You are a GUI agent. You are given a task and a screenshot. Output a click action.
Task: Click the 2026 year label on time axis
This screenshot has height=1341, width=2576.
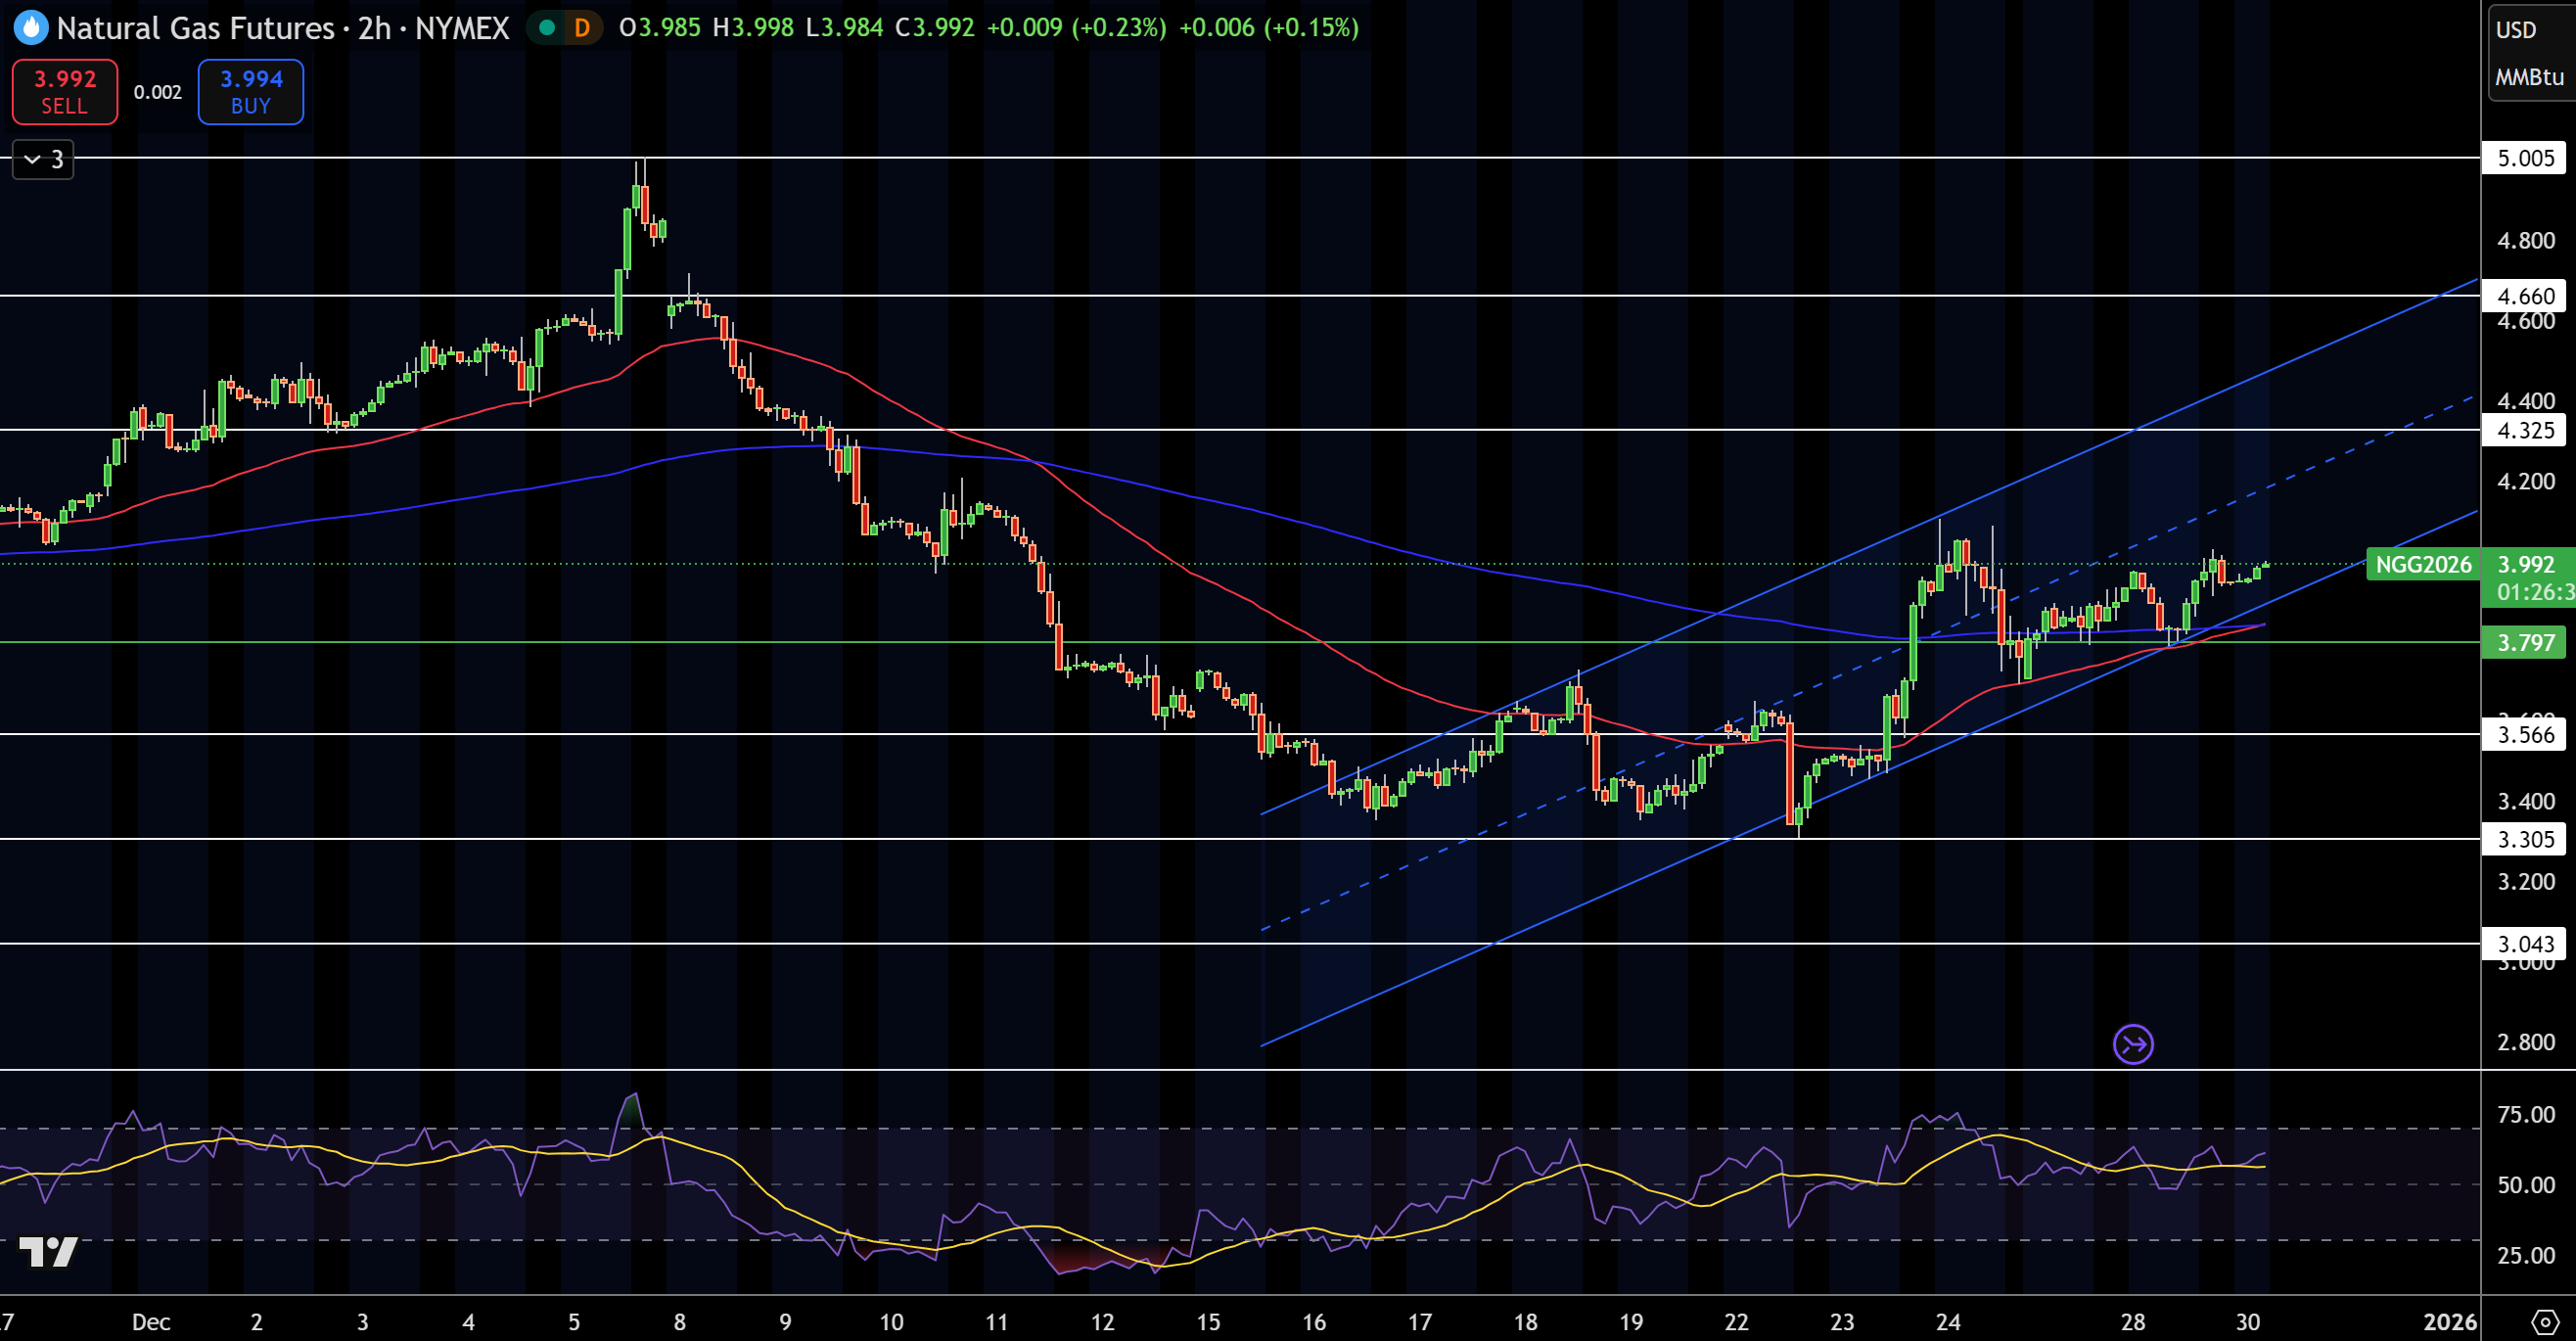(x=2449, y=1322)
